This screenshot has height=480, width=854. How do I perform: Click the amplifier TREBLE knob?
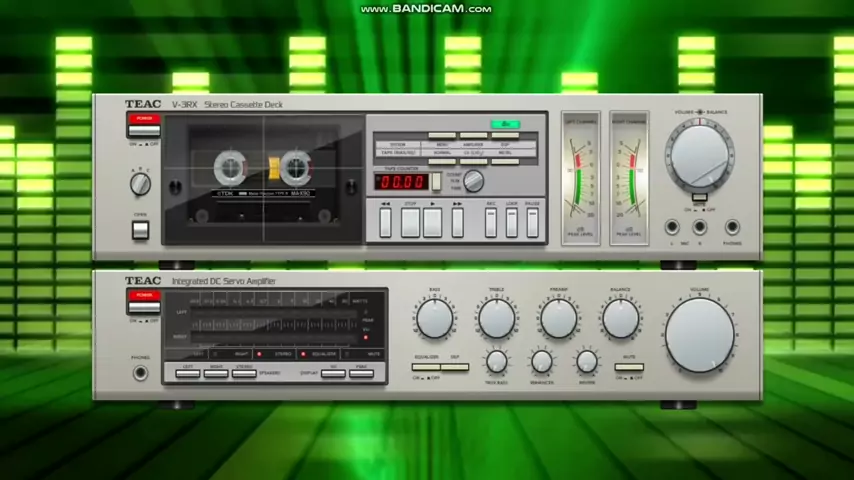[x=496, y=319]
